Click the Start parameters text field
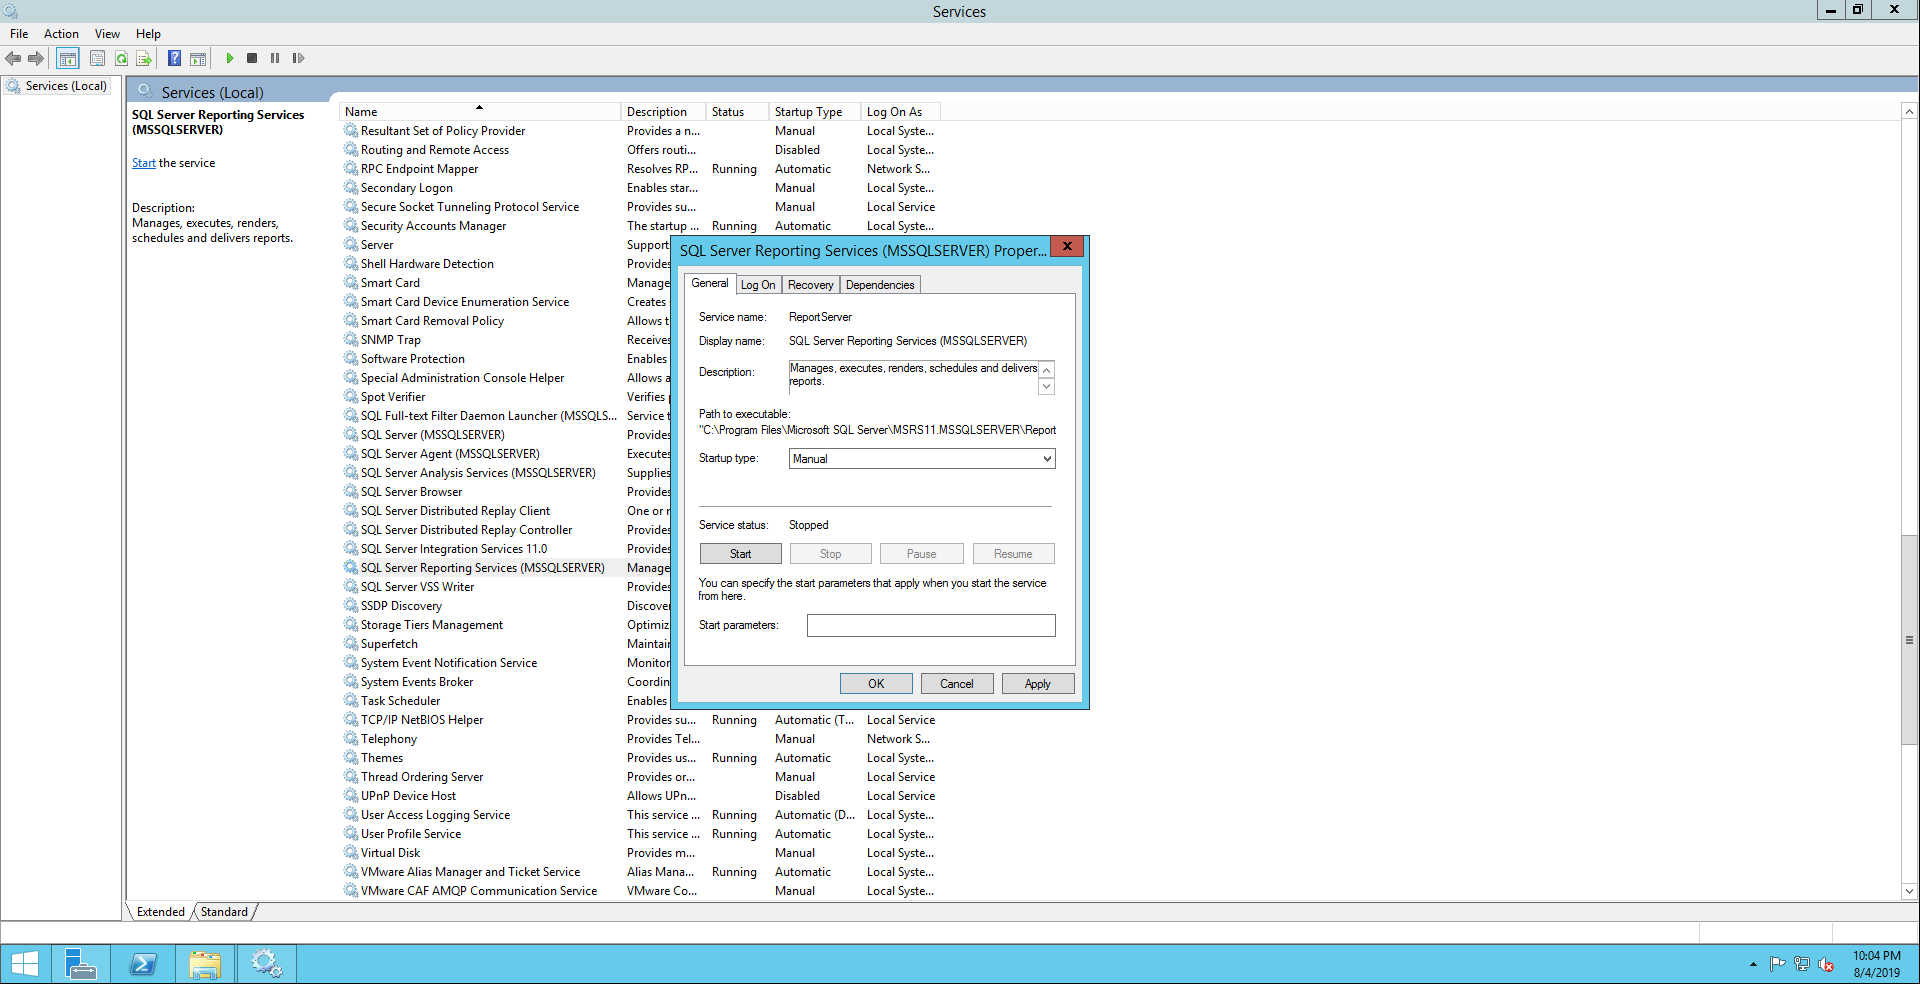 tap(930, 626)
